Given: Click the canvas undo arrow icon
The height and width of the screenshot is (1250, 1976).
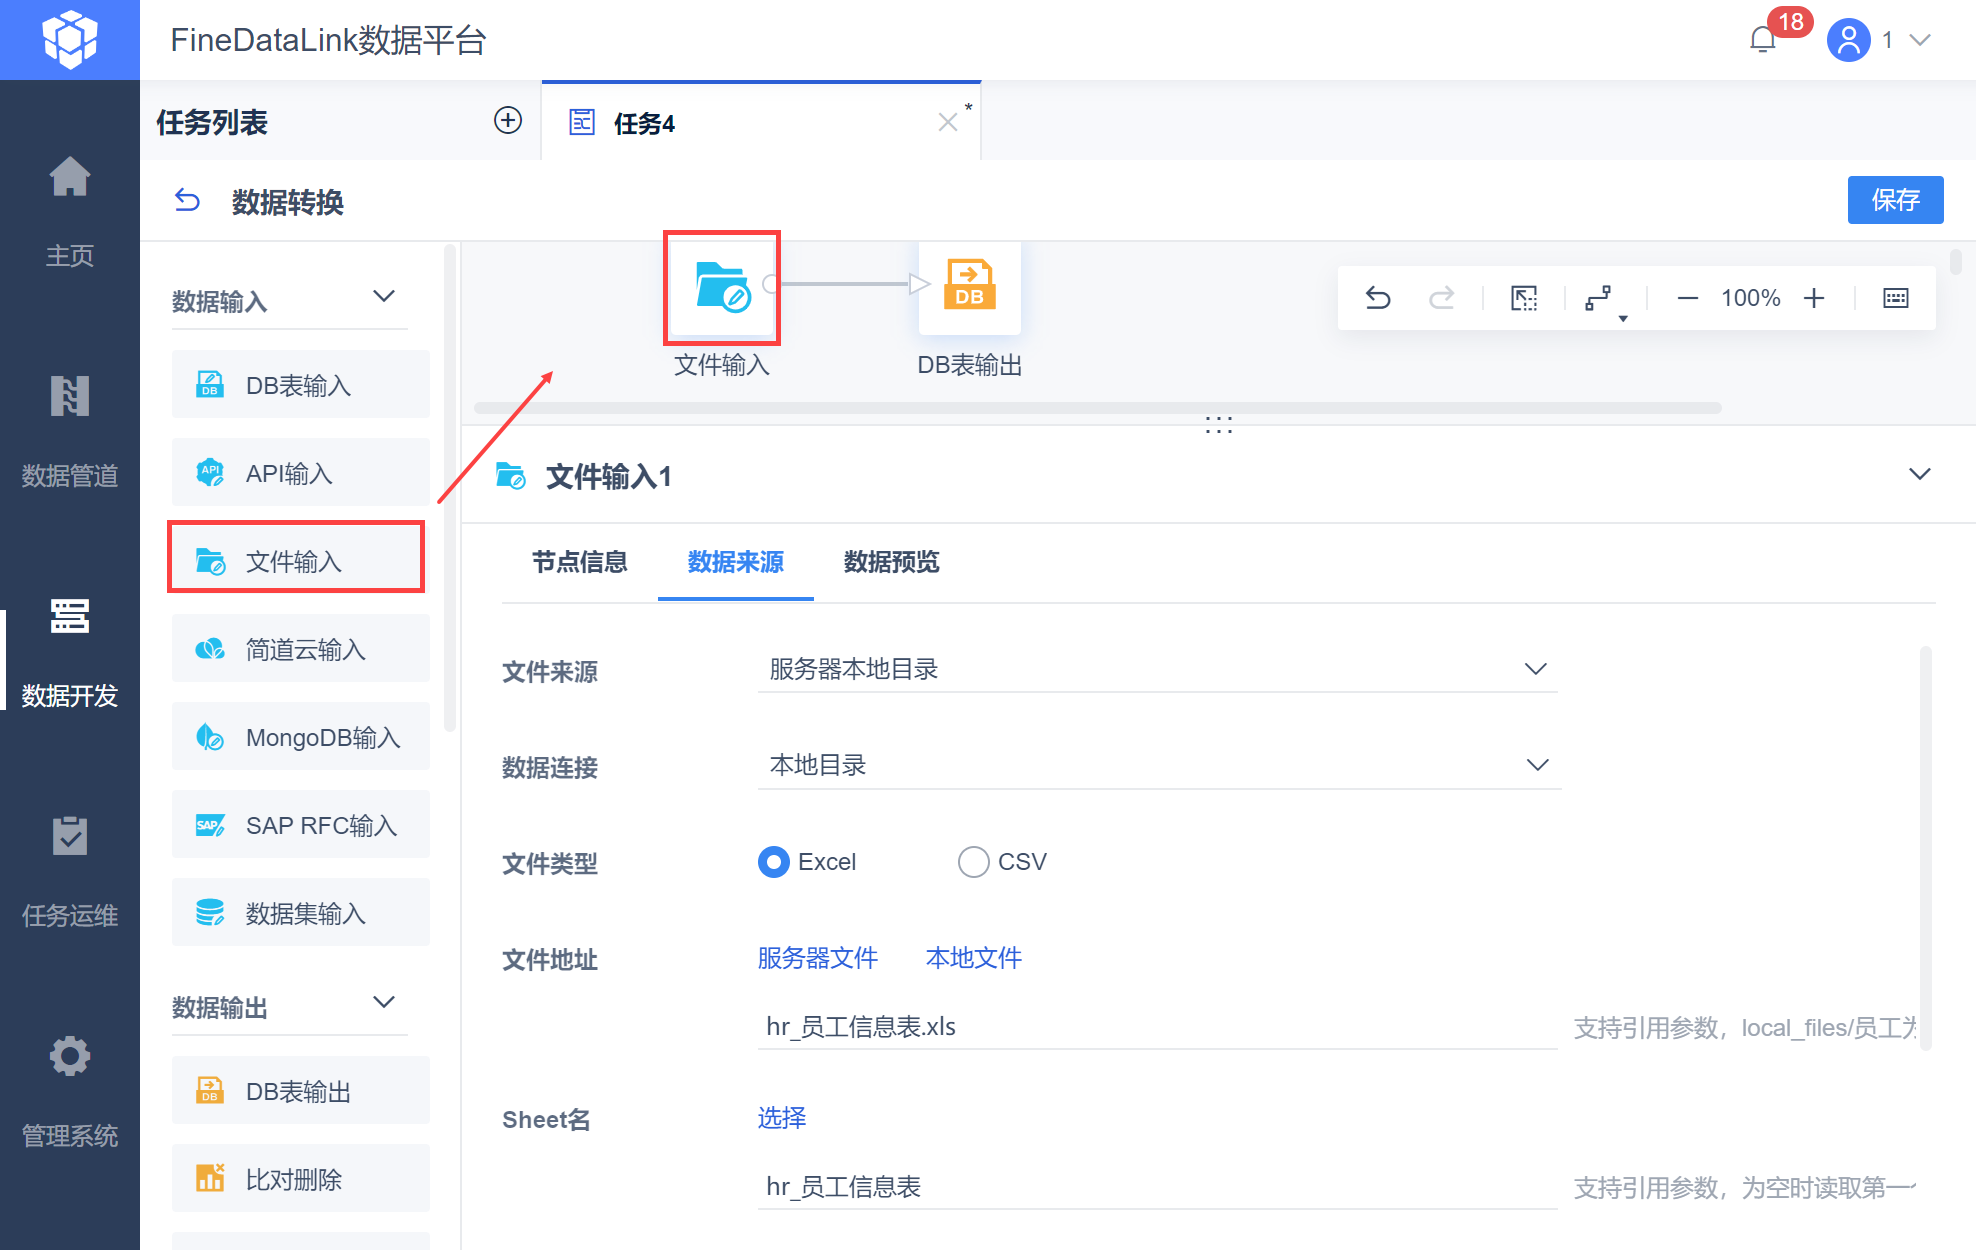Looking at the screenshot, I should pyautogui.click(x=1378, y=298).
